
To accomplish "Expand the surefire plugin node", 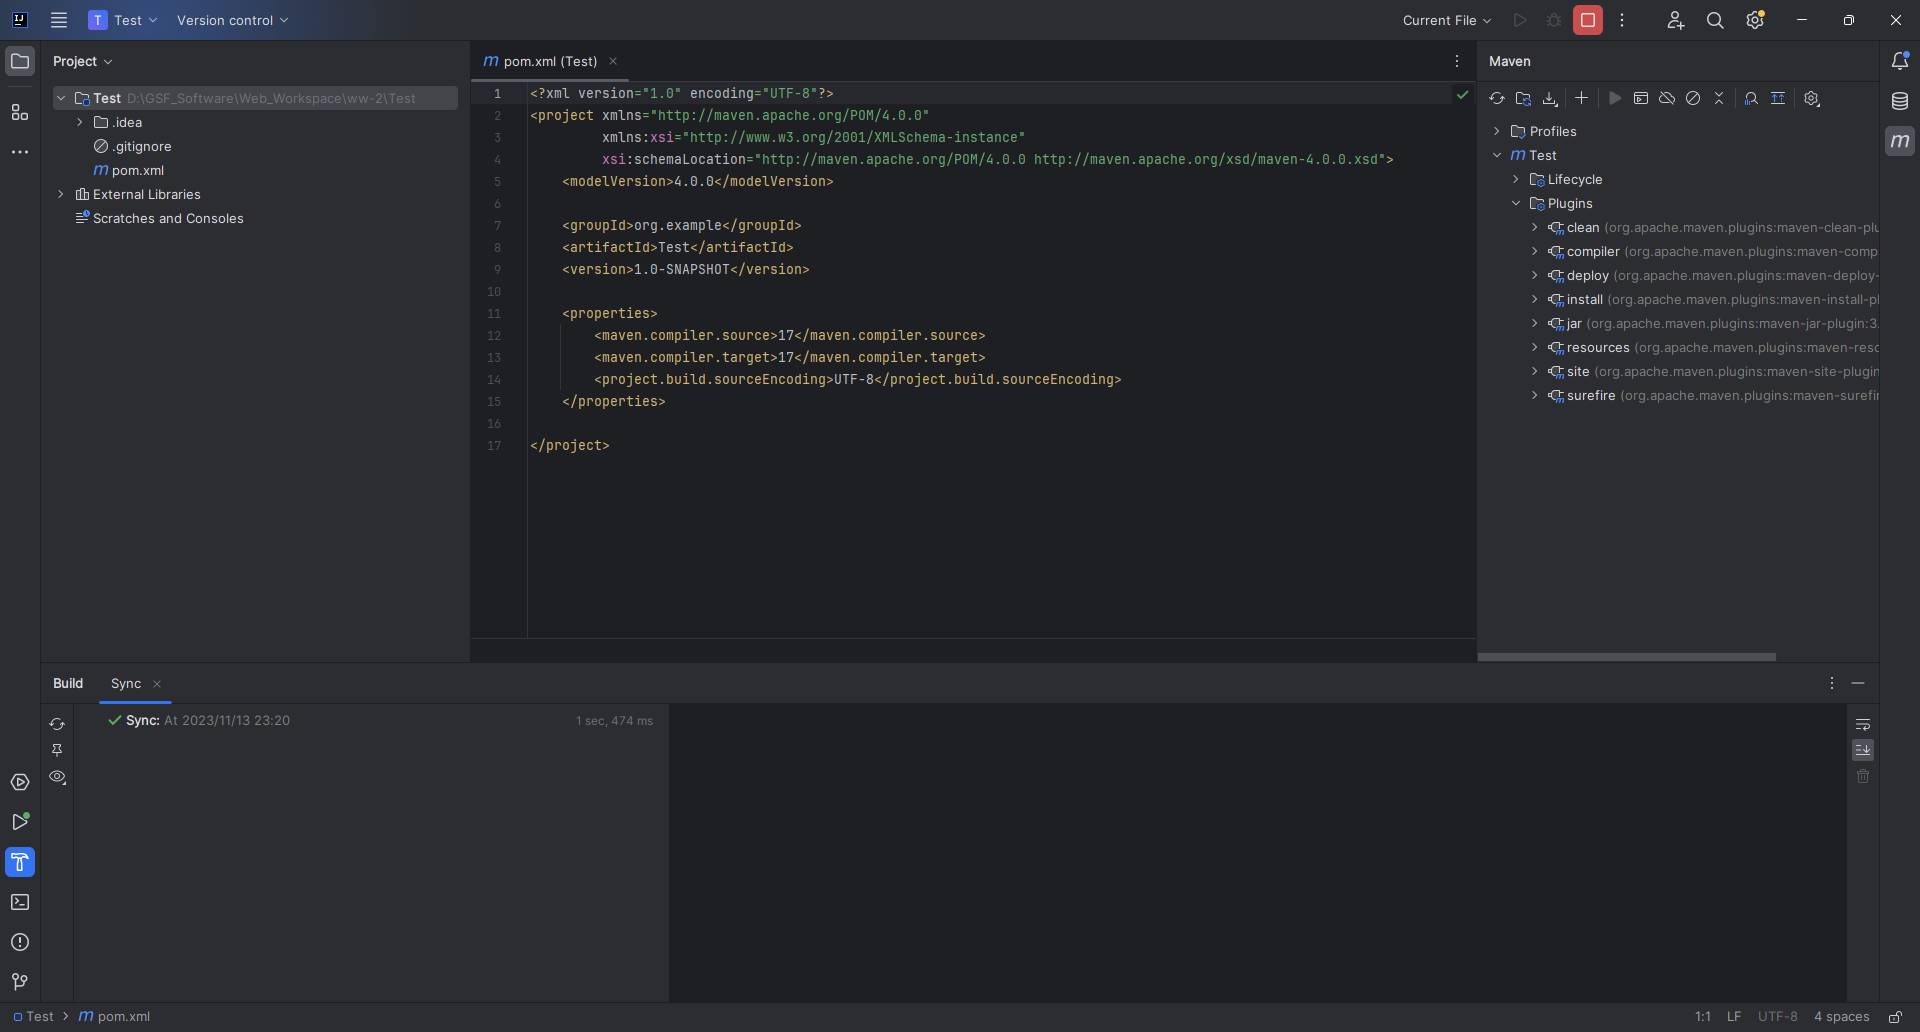I will pyautogui.click(x=1535, y=395).
